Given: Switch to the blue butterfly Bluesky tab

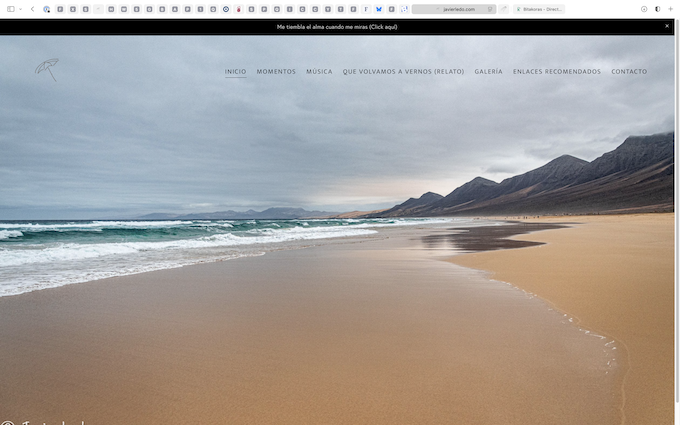Looking at the screenshot, I should (x=379, y=9).
